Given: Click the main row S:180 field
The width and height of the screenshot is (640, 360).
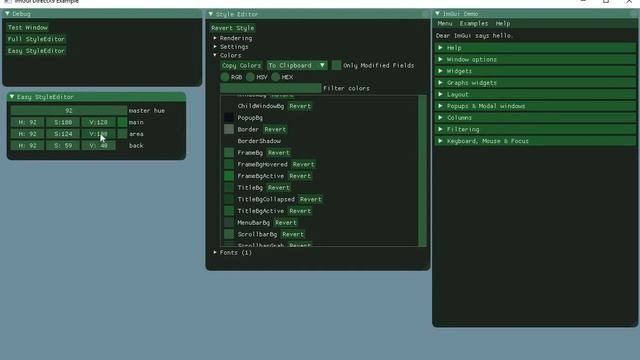Looking at the screenshot, I should click(x=63, y=122).
